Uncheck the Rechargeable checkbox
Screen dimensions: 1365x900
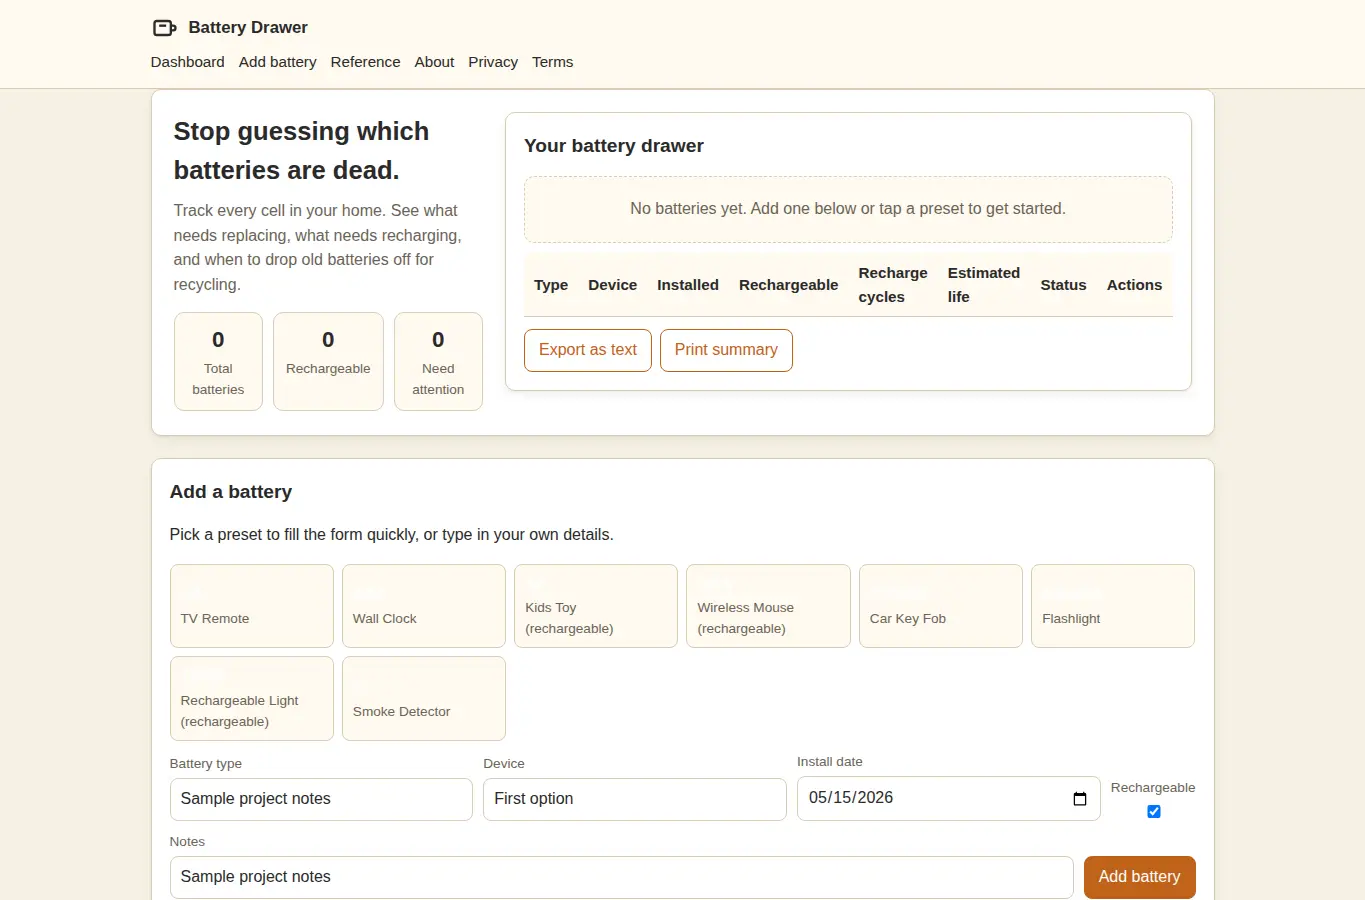[x=1154, y=811]
